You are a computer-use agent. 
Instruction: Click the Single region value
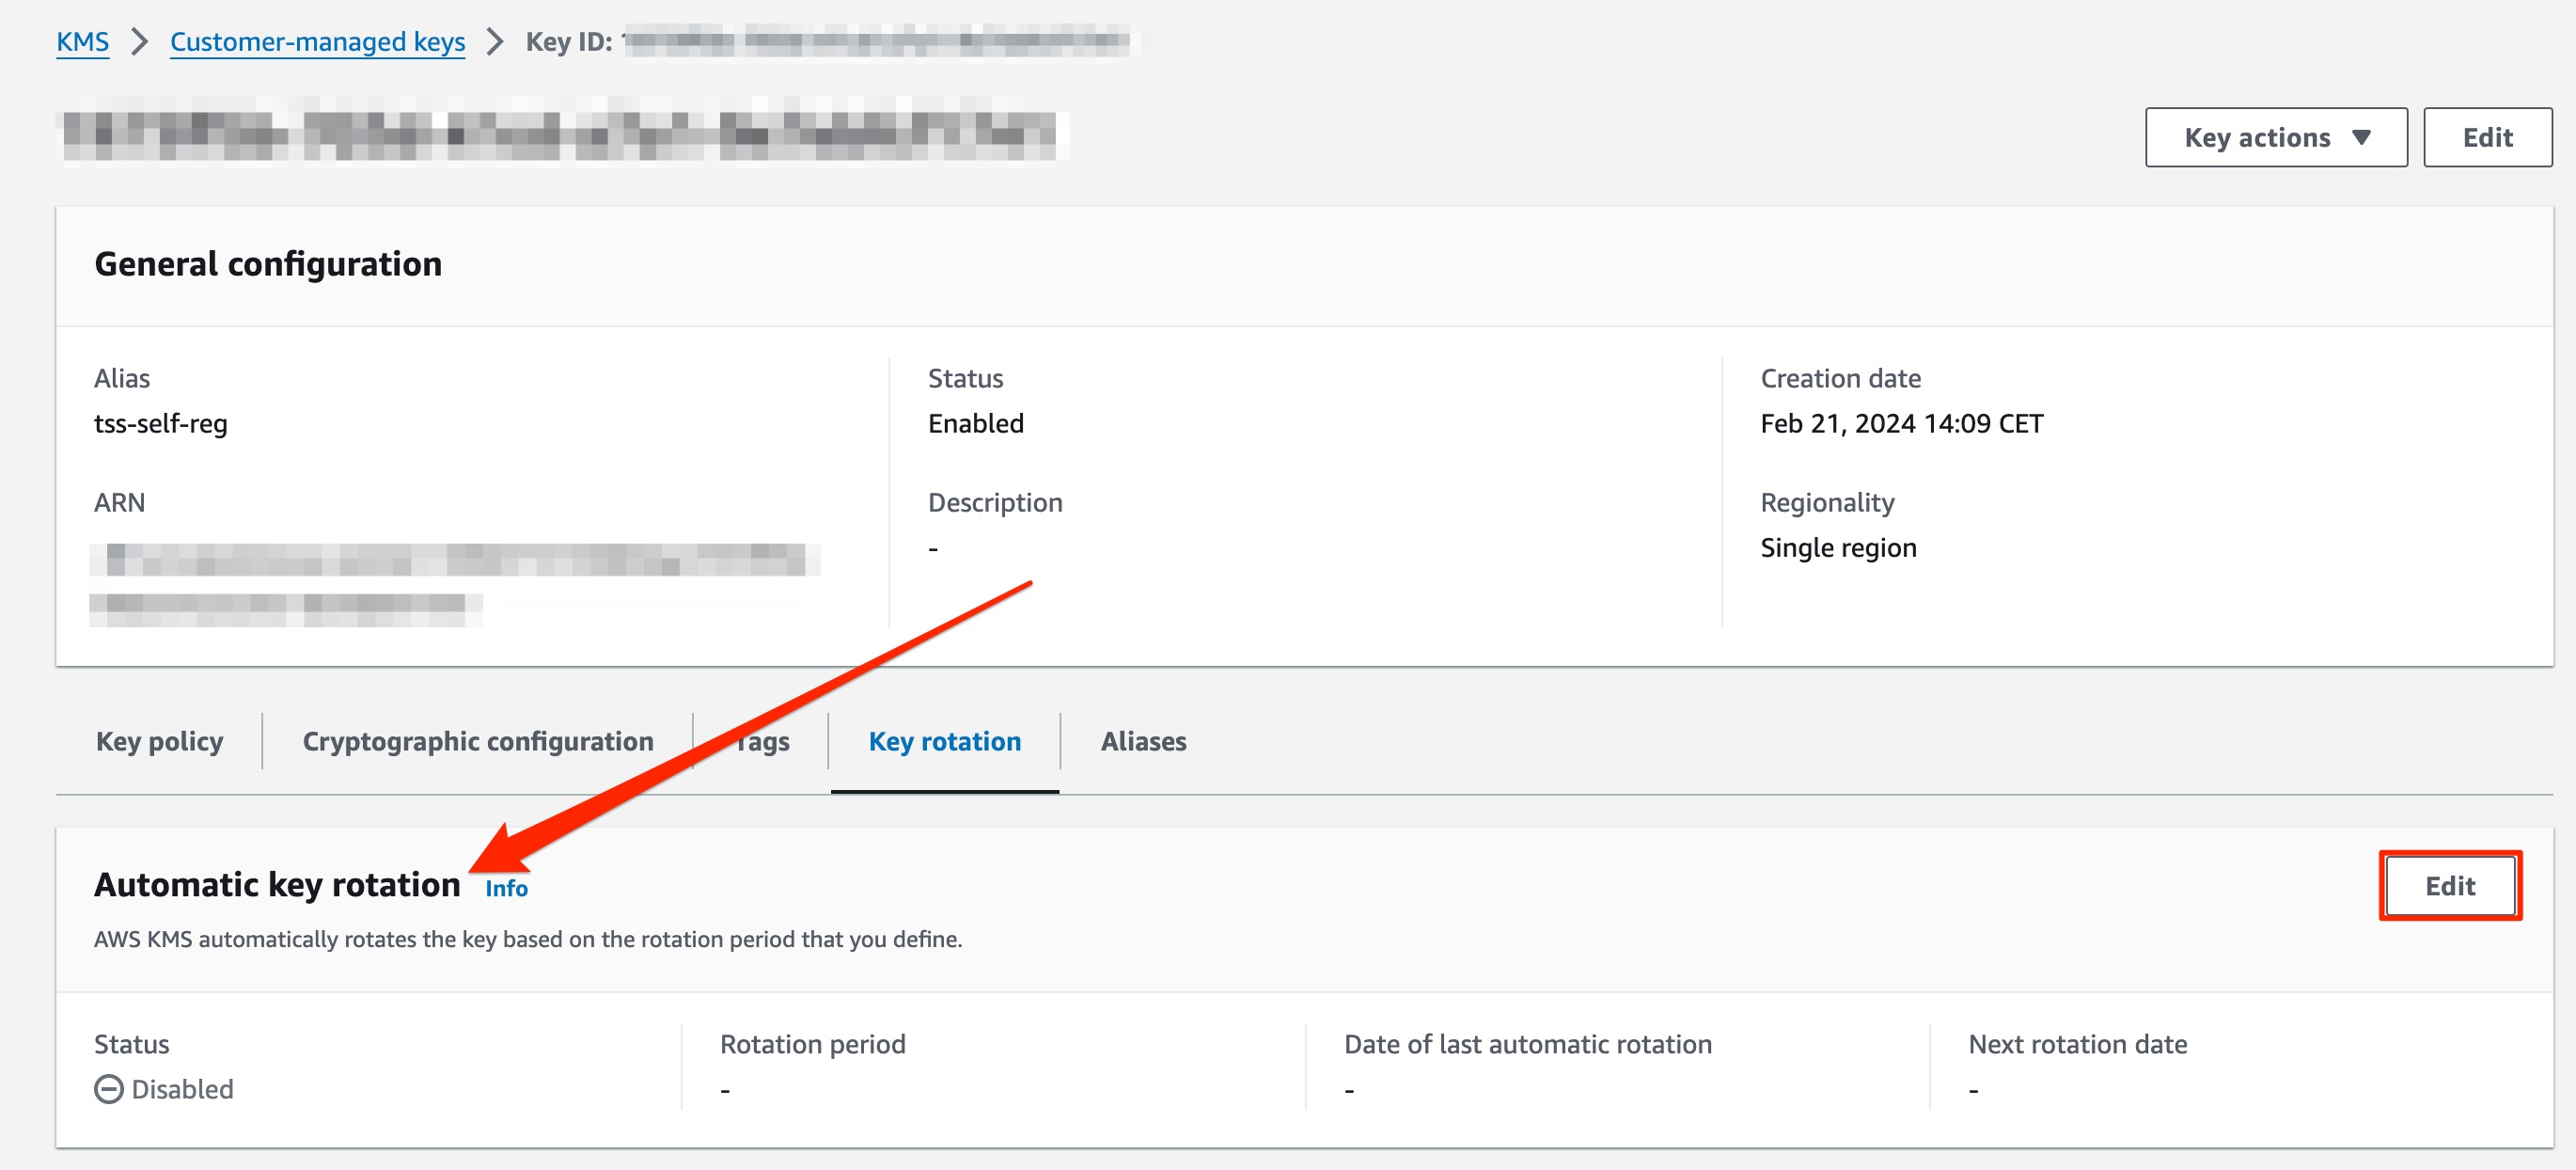(x=1838, y=548)
